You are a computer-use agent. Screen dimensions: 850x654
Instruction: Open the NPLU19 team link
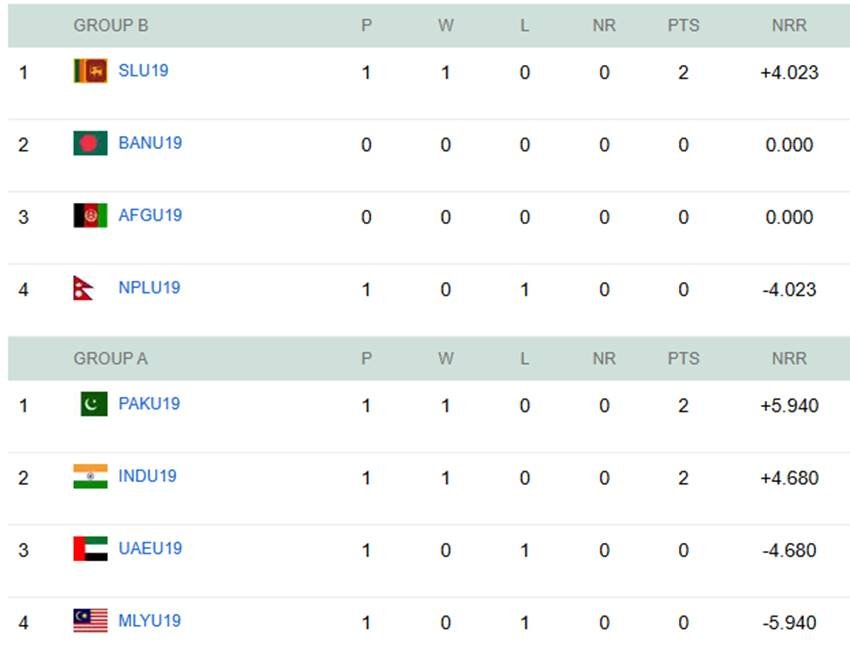[149, 288]
